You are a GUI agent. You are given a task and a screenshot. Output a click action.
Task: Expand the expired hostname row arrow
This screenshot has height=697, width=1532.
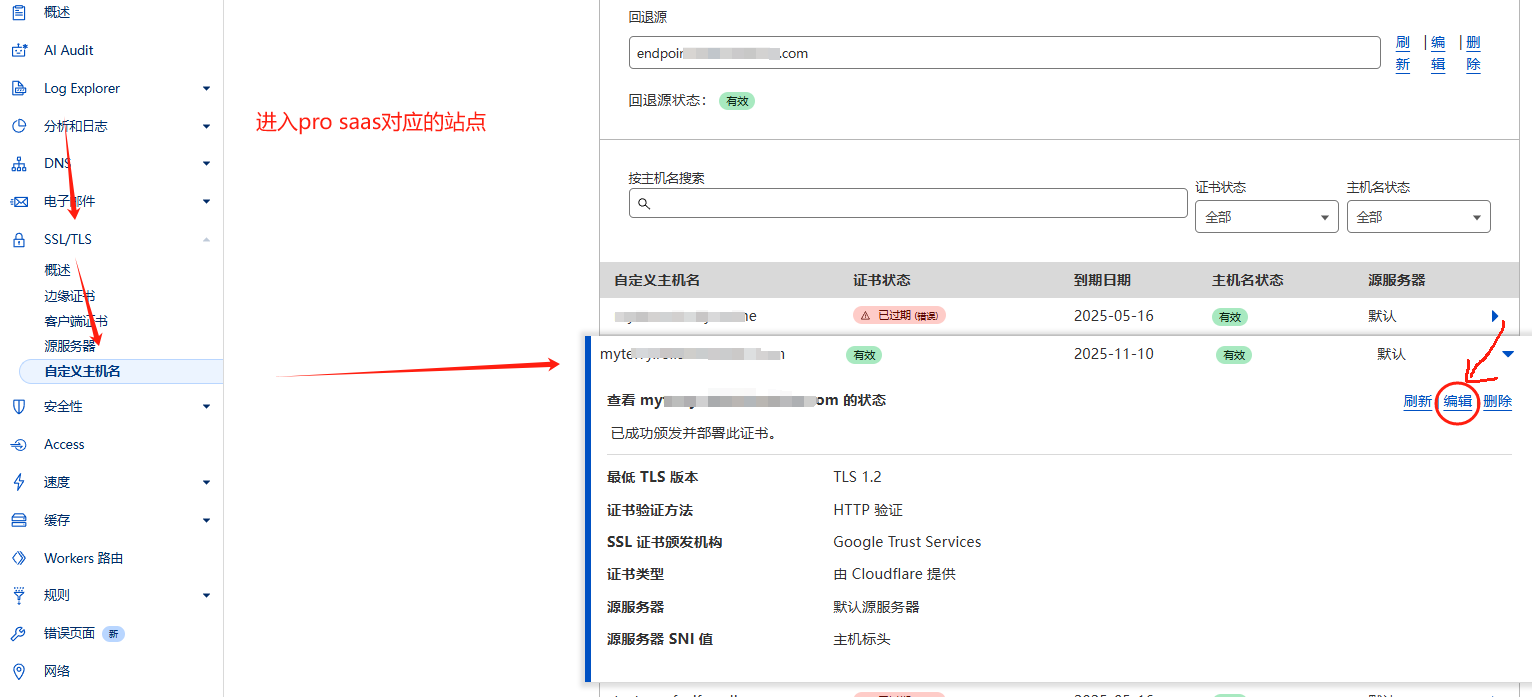pyautogui.click(x=1495, y=316)
